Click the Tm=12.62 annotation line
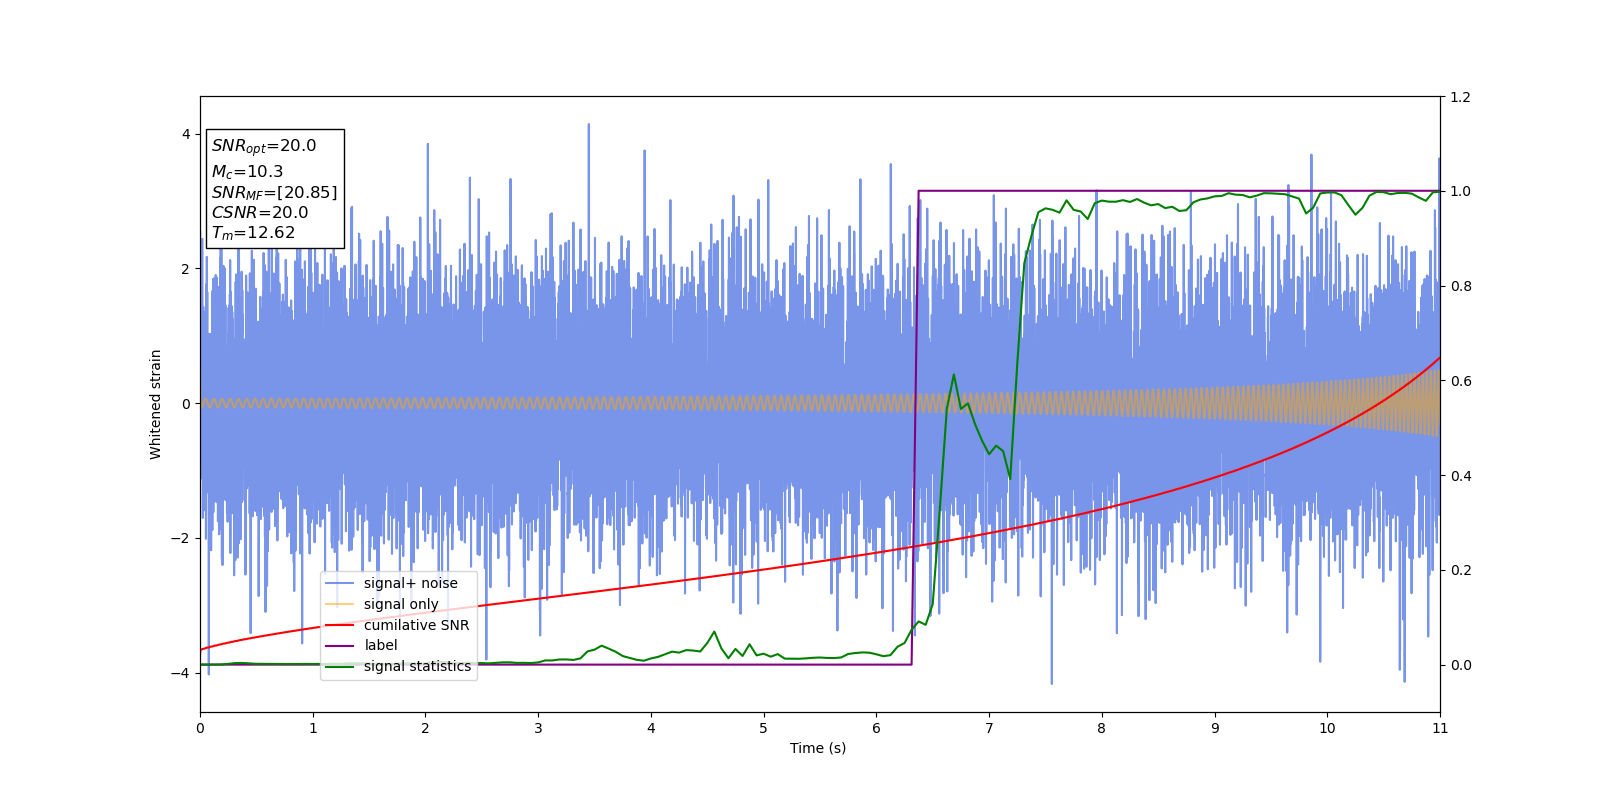The height and width of the screenshot is (800, 1600). pos(253,233)
